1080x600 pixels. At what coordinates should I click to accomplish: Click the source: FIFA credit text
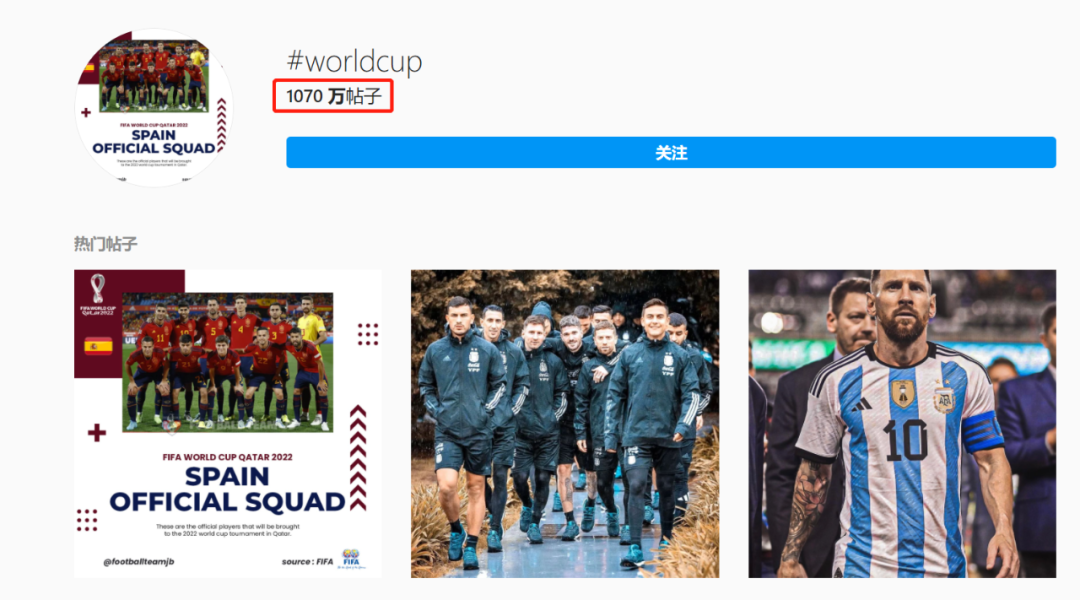[307, 561]
